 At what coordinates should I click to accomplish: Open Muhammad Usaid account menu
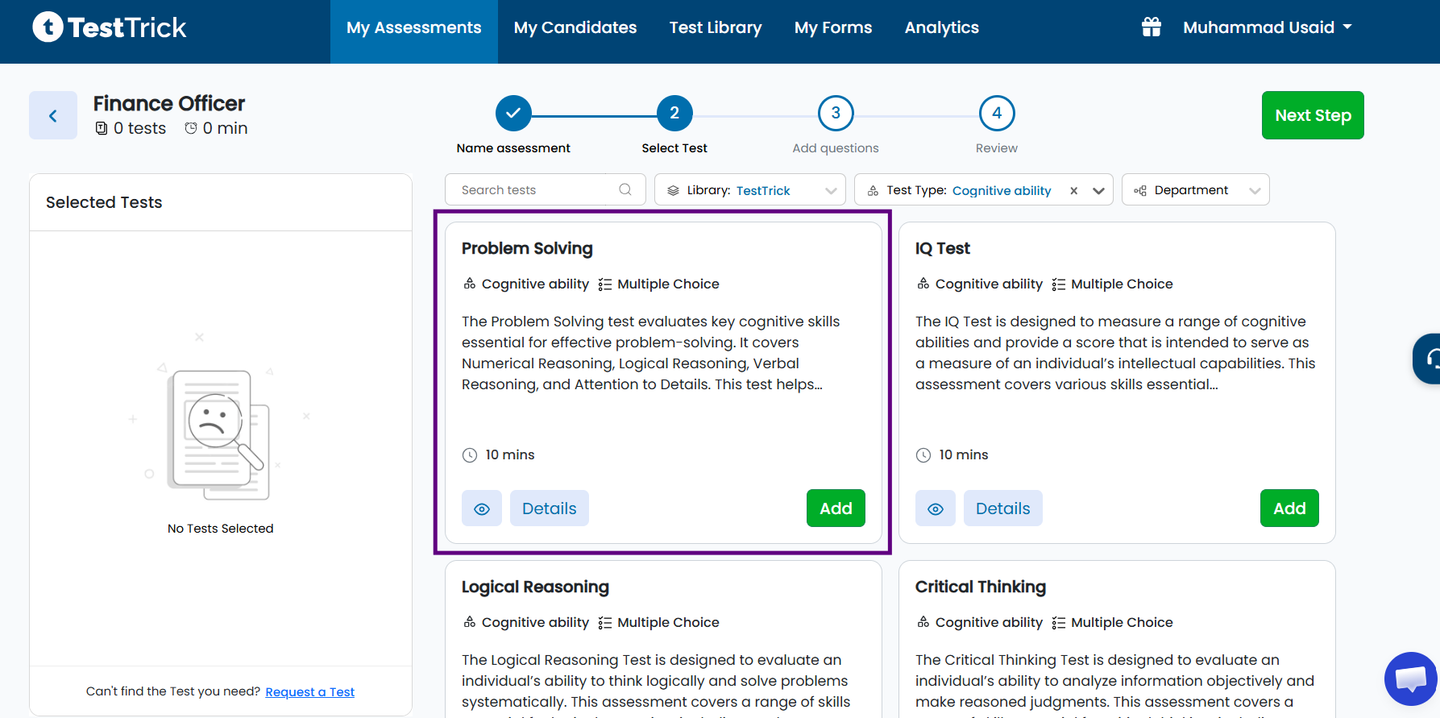(1267, 27)
